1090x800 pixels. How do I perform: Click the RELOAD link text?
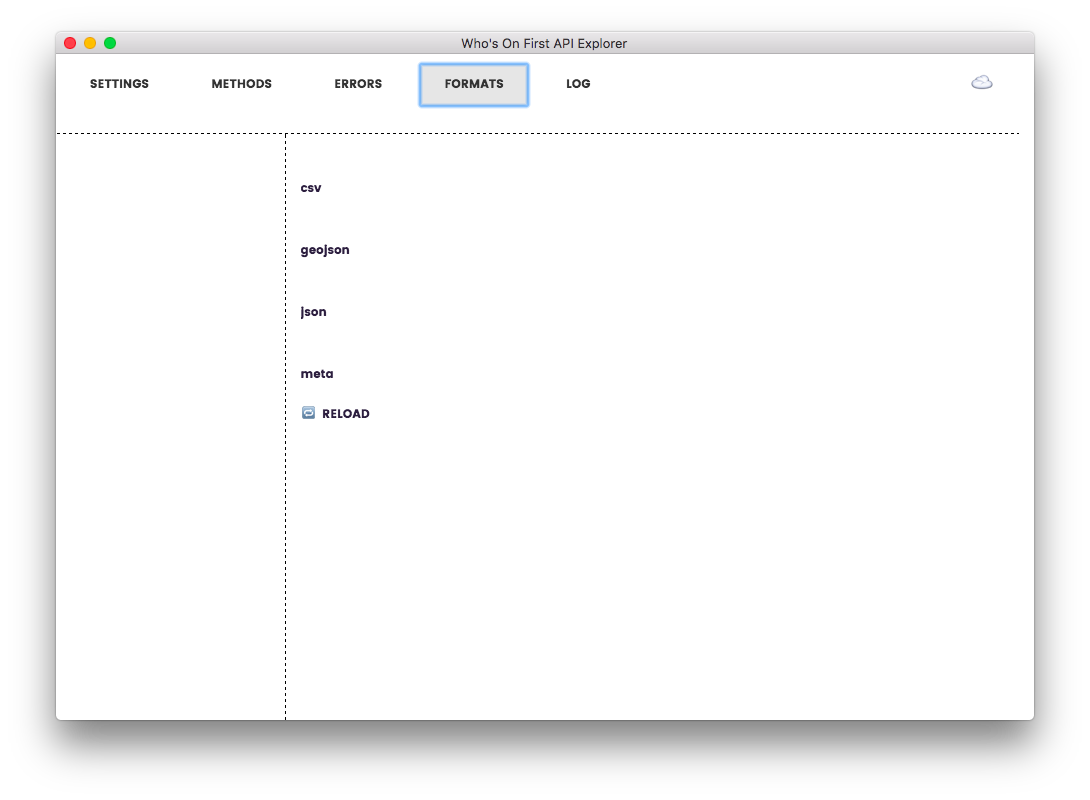point(345,414)
